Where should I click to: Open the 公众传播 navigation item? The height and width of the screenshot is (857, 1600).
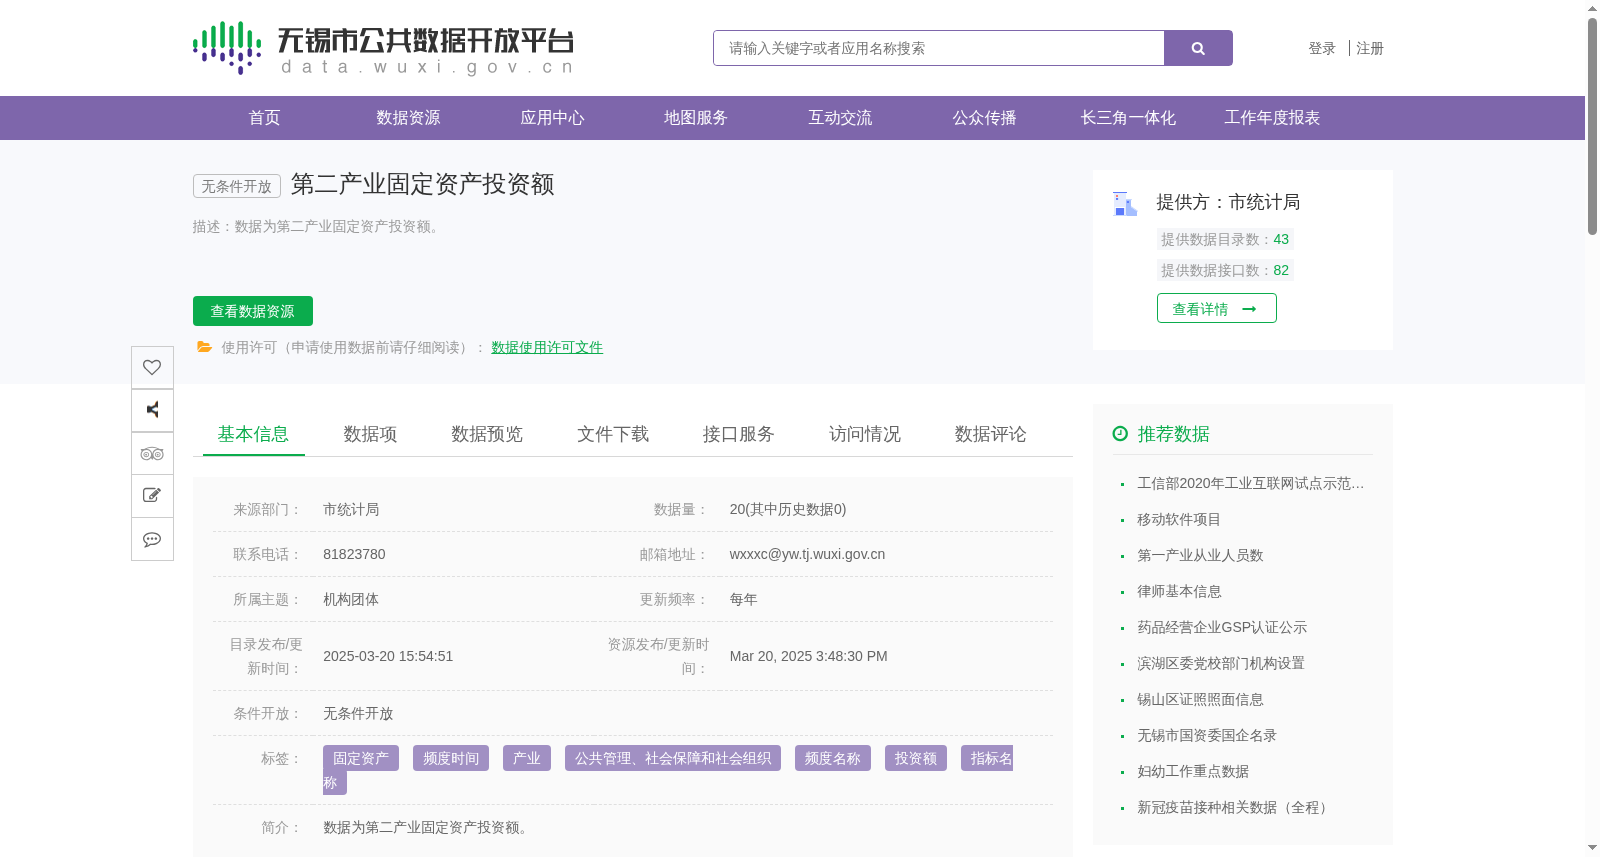click(984, 118)
